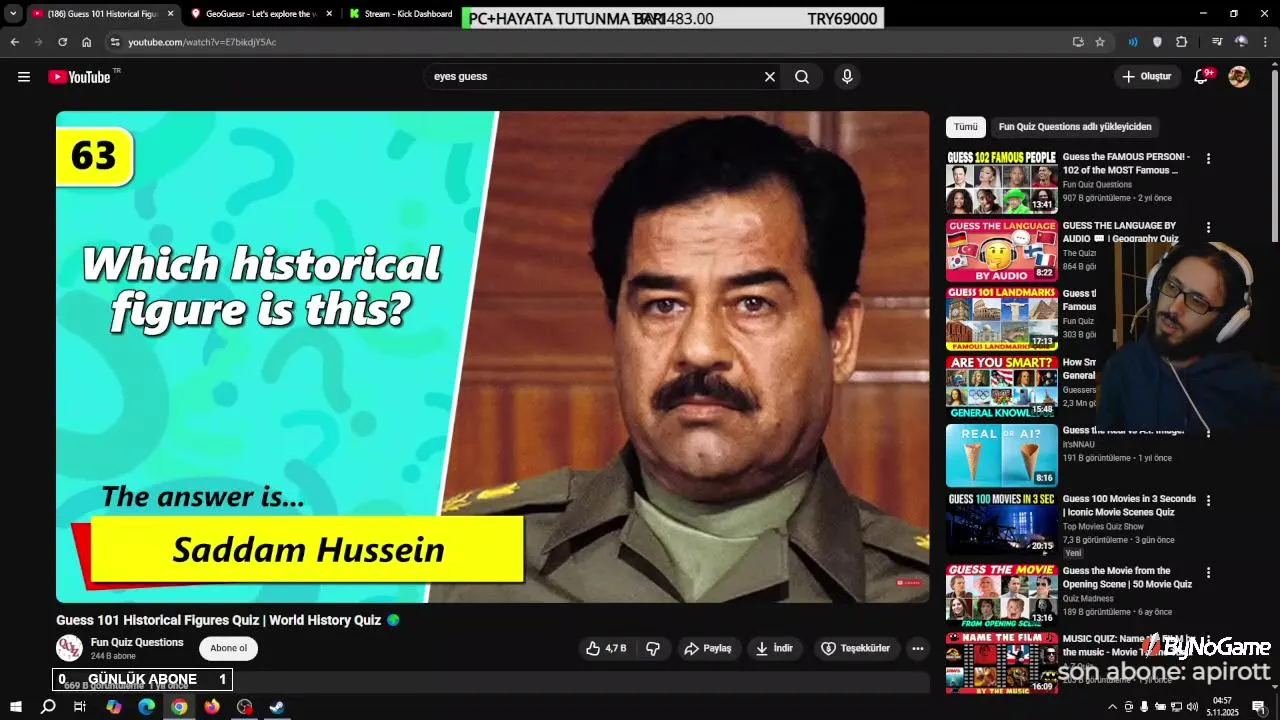1280x720 pixels.
Task: Go back with the browser back arrow
Action: [14, 42]
